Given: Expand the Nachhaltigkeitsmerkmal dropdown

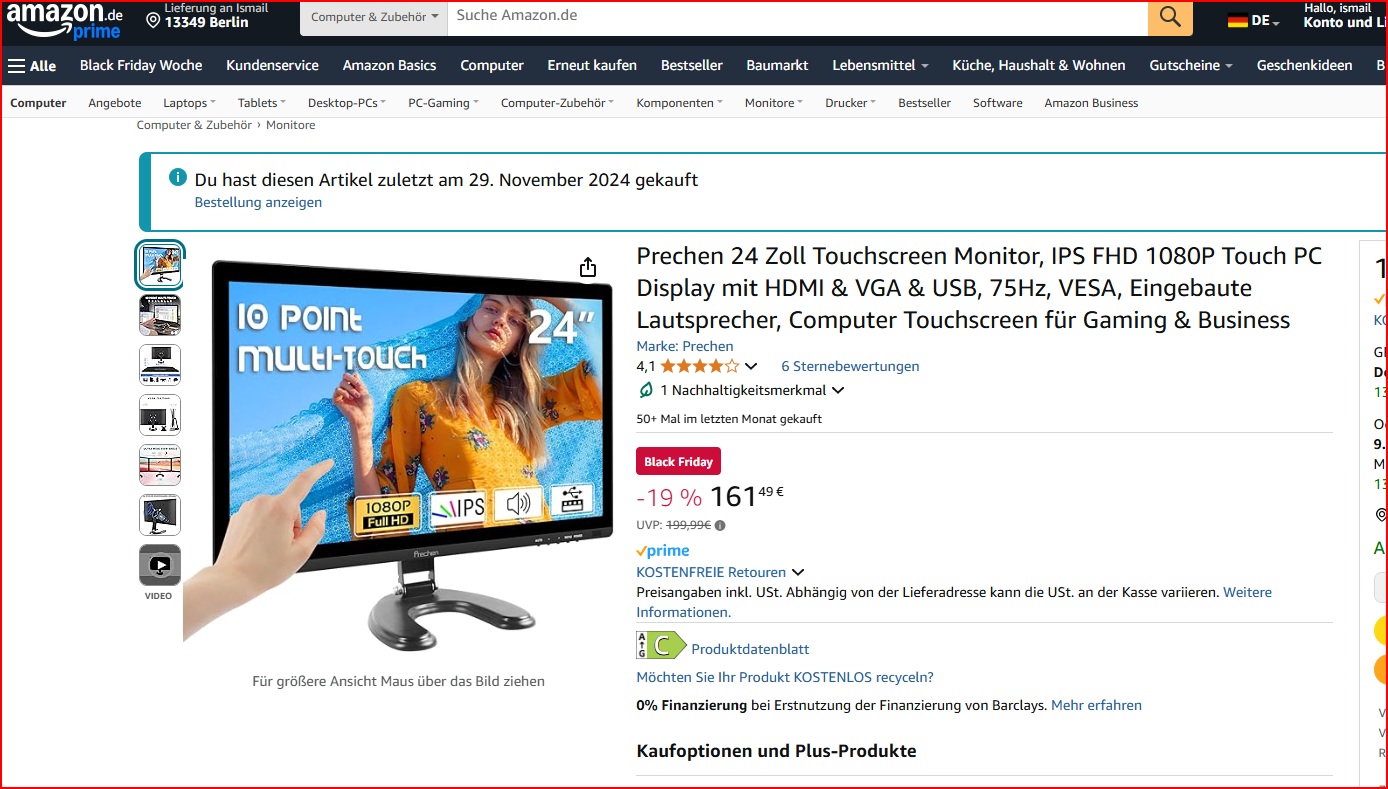Looking at the screenshot, I should pyautogui.click(x=838, y=391).
